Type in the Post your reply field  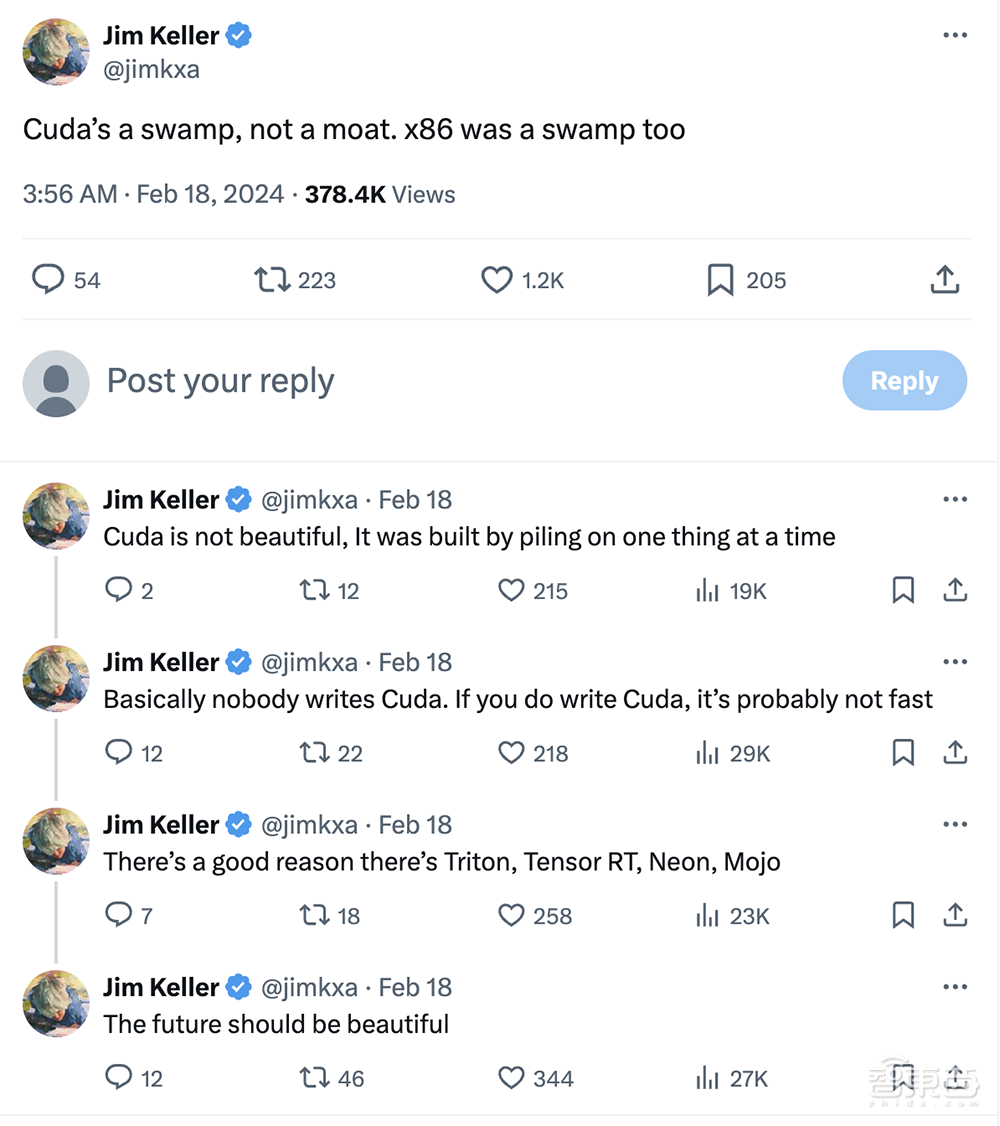pos(400,381)
